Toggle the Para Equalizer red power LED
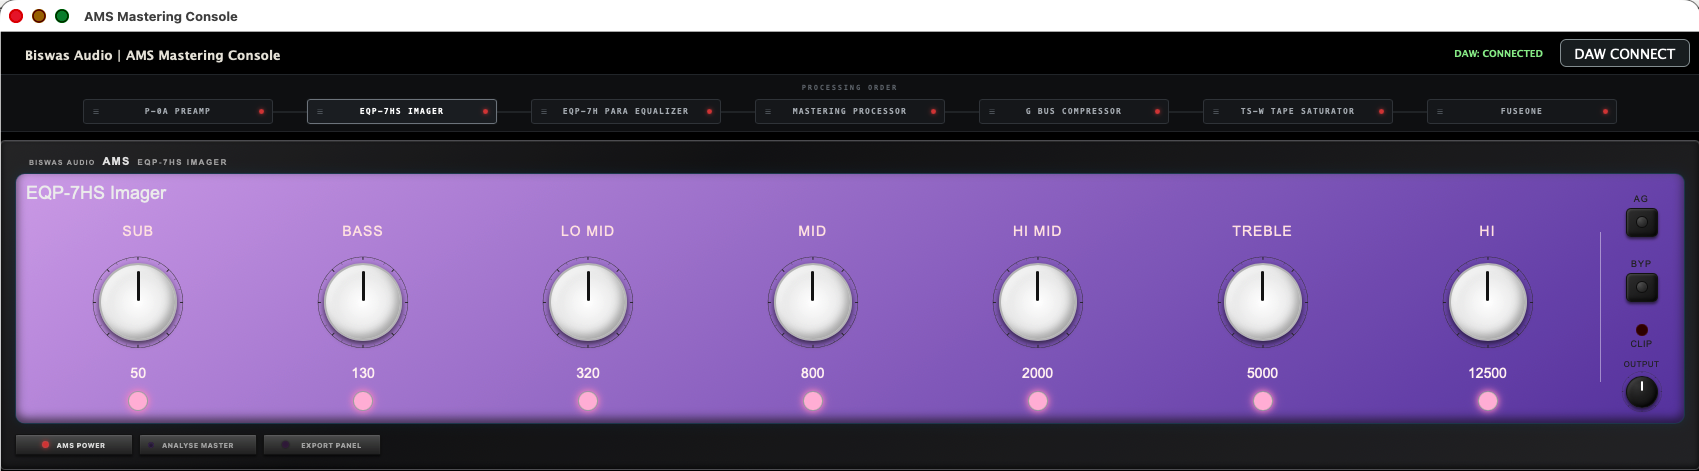1699x471 pixels. [709, 111]
